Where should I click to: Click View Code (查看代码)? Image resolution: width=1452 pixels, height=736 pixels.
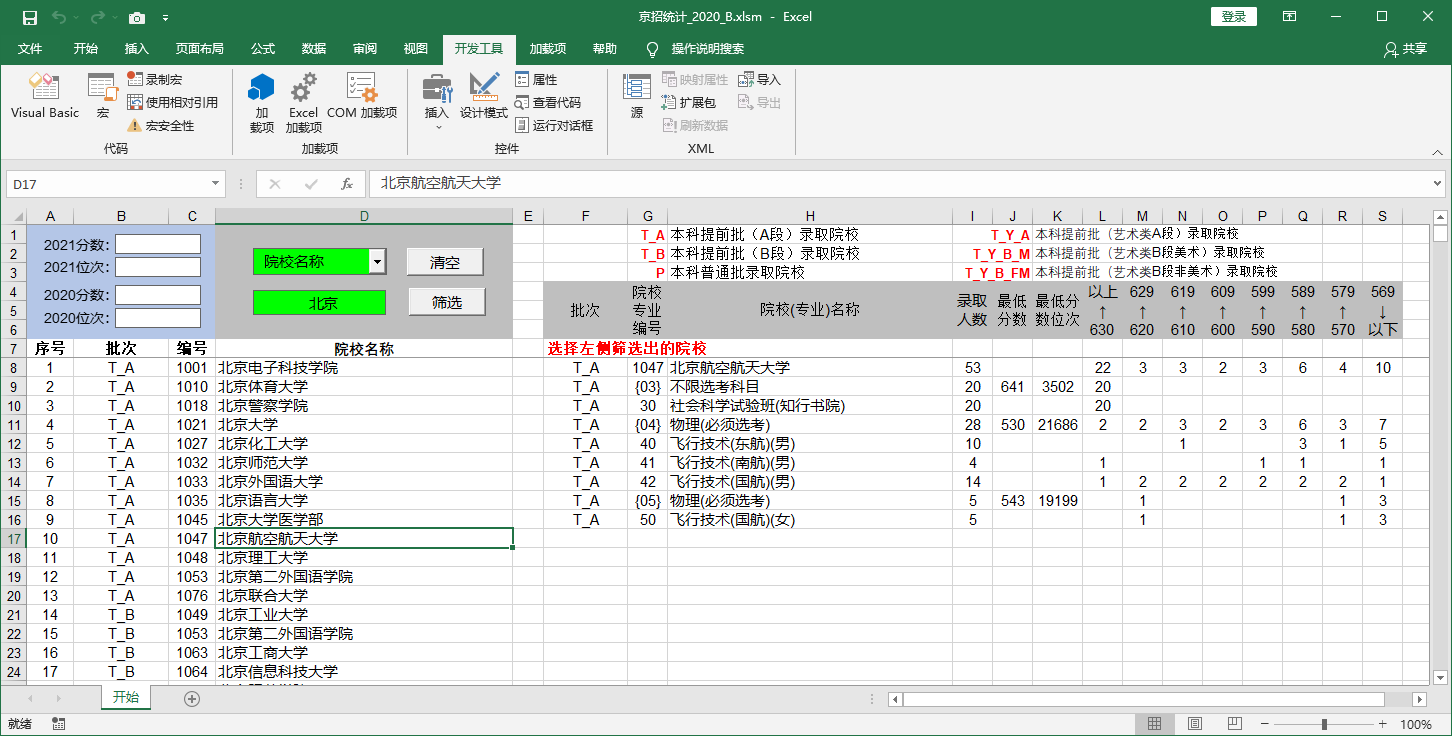[547, 102]
